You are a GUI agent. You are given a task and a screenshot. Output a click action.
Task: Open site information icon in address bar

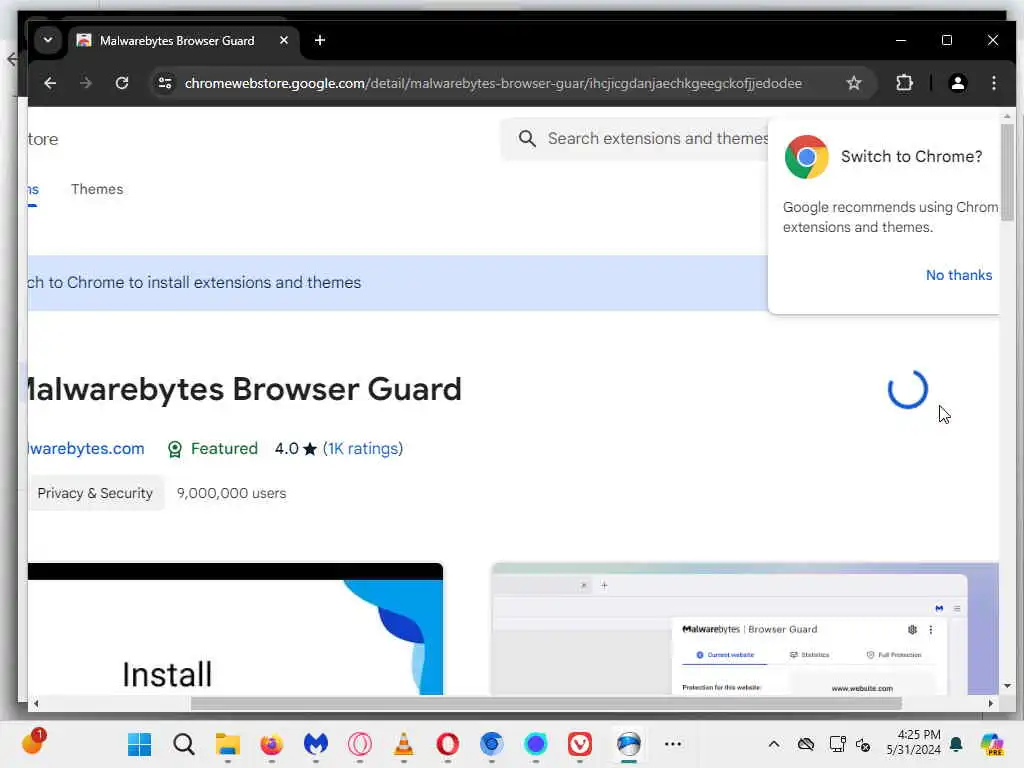tap(165, 83)
